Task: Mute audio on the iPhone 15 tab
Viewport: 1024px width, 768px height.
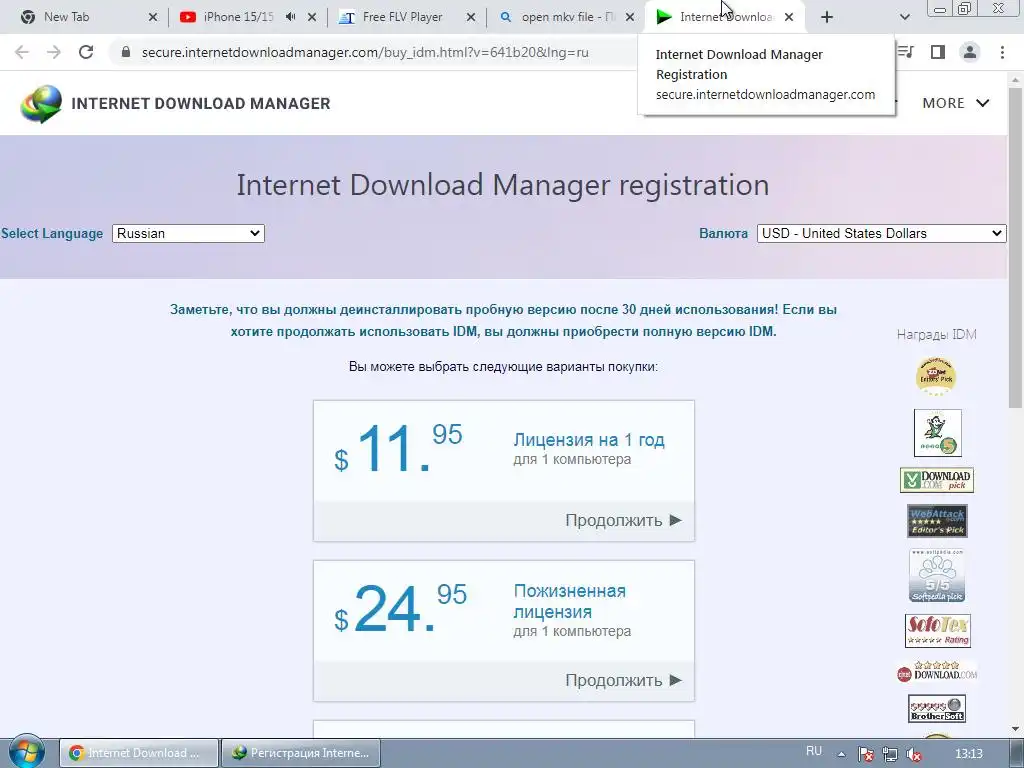Action: 291,17
